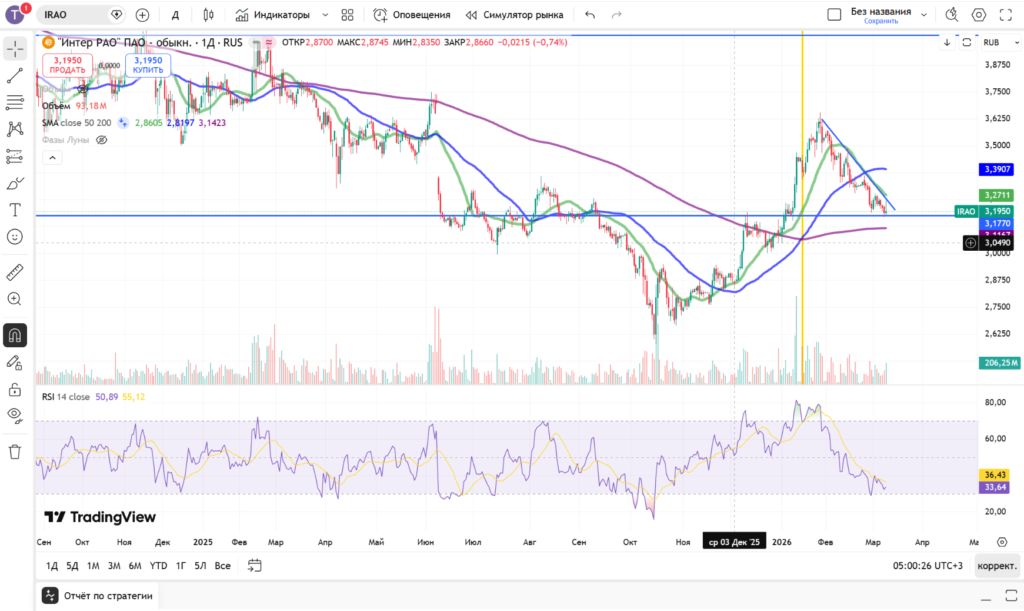Open the quick search icon

[952, 14]
